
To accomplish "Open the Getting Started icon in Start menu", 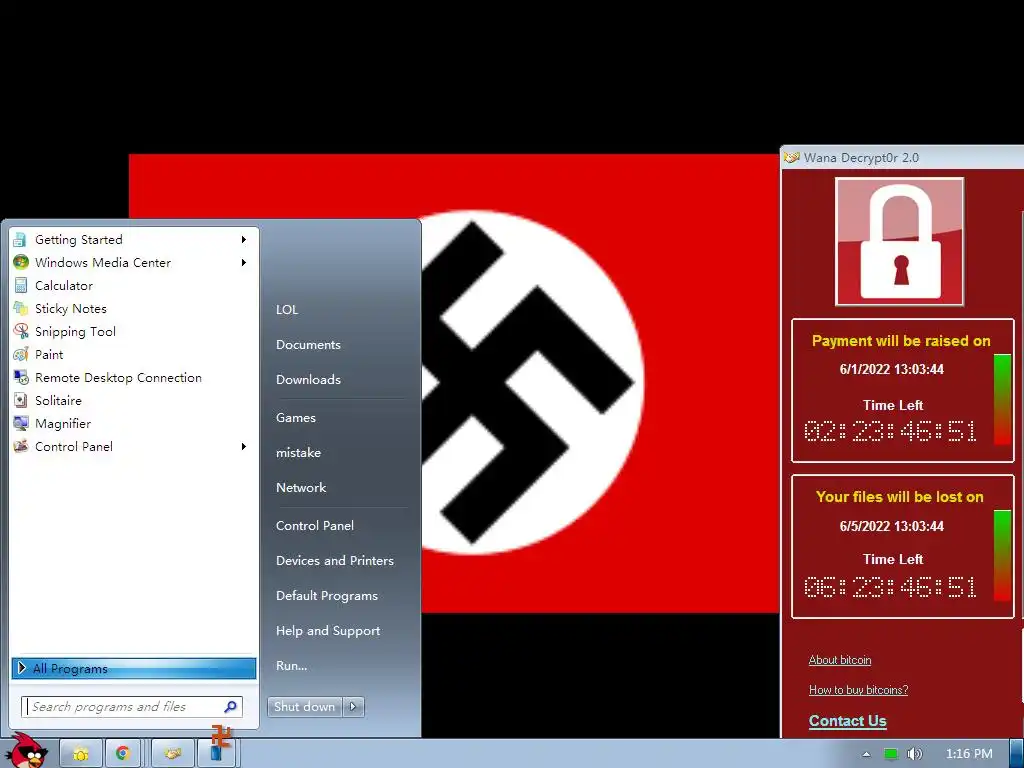I will tap(20, 240).
